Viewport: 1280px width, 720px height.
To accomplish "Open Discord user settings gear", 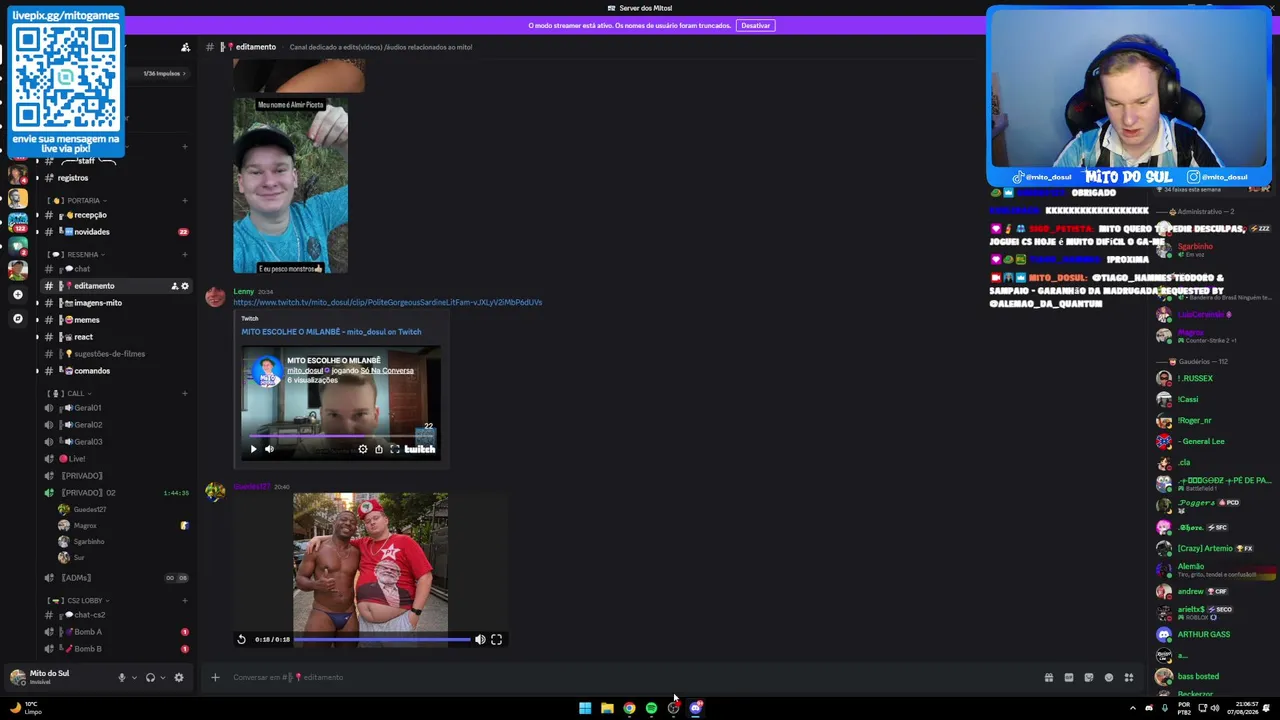I will coord(179,678).
